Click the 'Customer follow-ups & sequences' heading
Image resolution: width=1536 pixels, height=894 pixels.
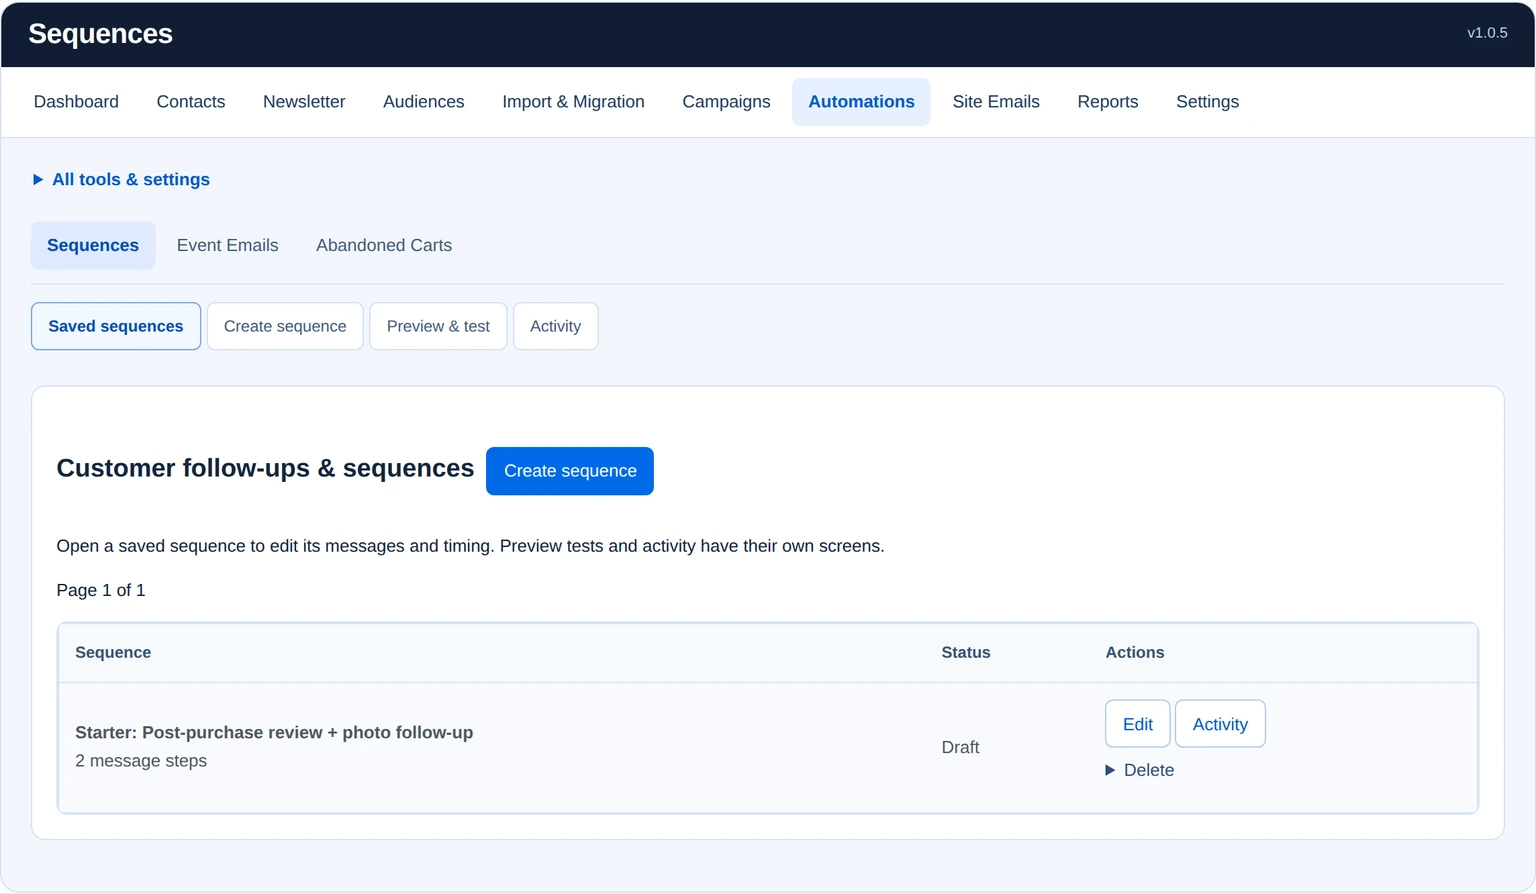265,469
